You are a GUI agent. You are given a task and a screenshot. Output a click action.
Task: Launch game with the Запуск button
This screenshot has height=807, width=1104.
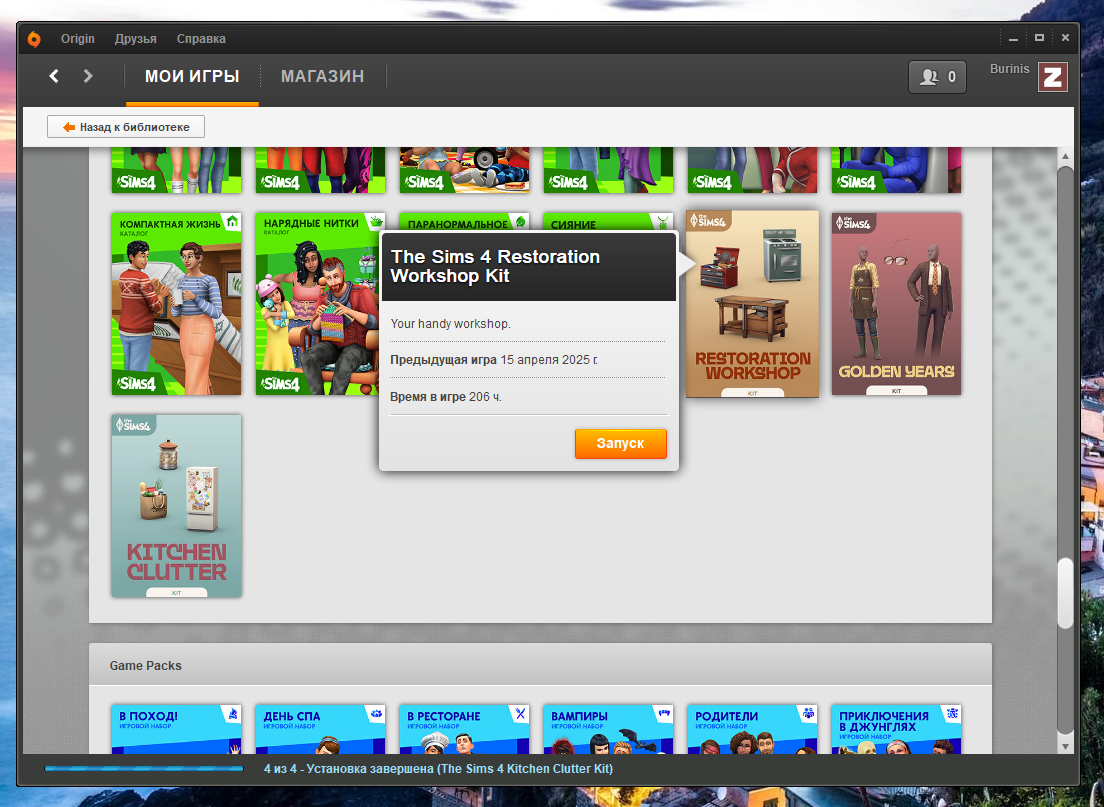pyautogui.click(x=620, y=444)
